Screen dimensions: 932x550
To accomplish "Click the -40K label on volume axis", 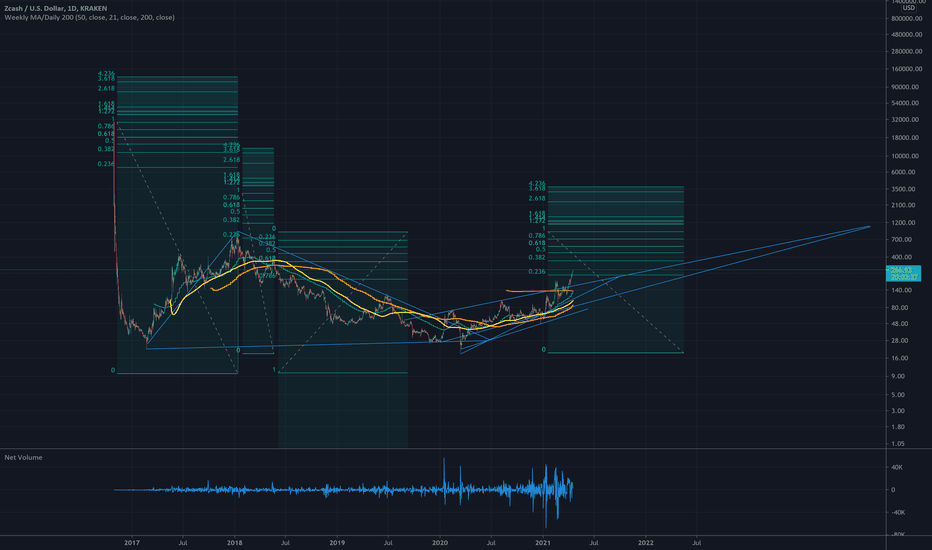I will 896,512.
